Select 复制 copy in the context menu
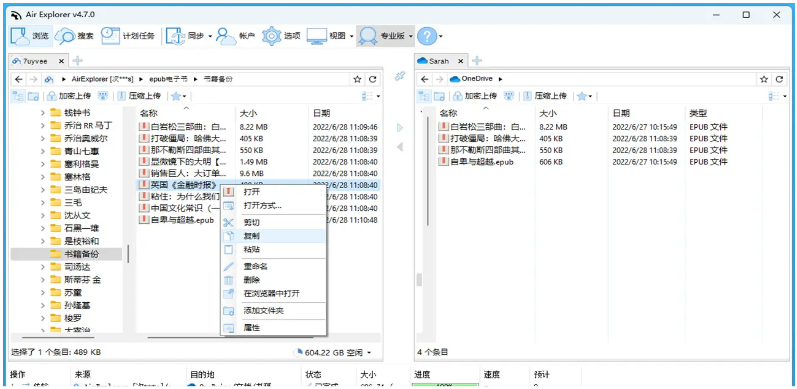This screenshot has width=797, height=389. (x=273, y=236)
